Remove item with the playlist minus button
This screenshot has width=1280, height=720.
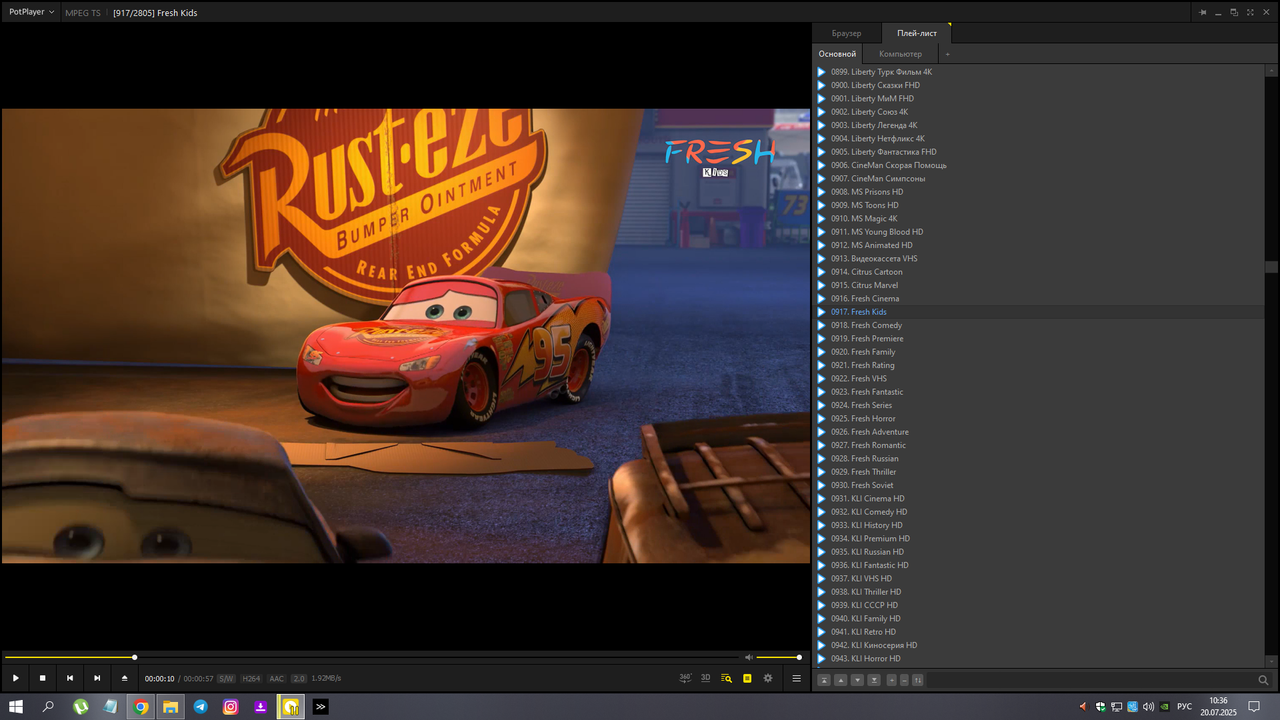[x=904, y=680]
